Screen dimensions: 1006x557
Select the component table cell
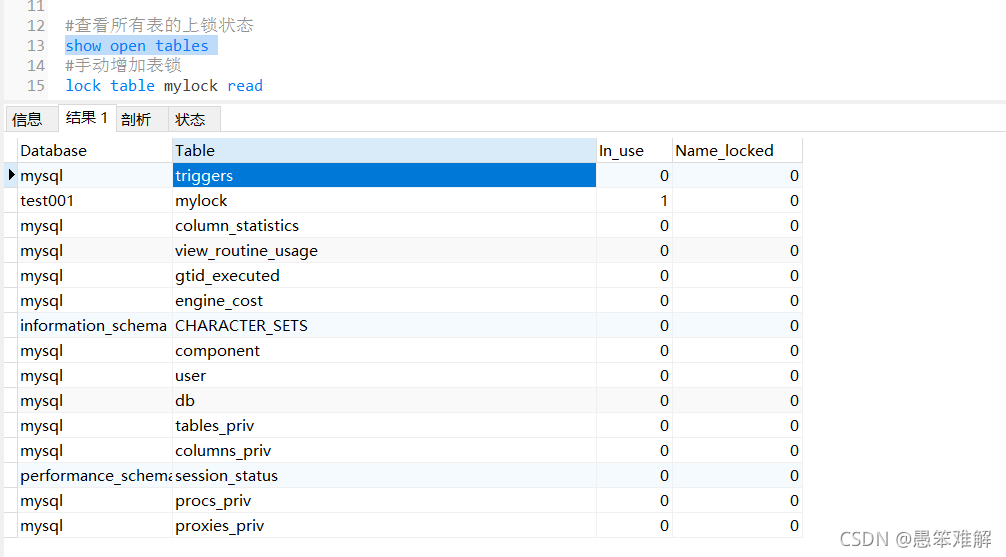pos(384,350)
